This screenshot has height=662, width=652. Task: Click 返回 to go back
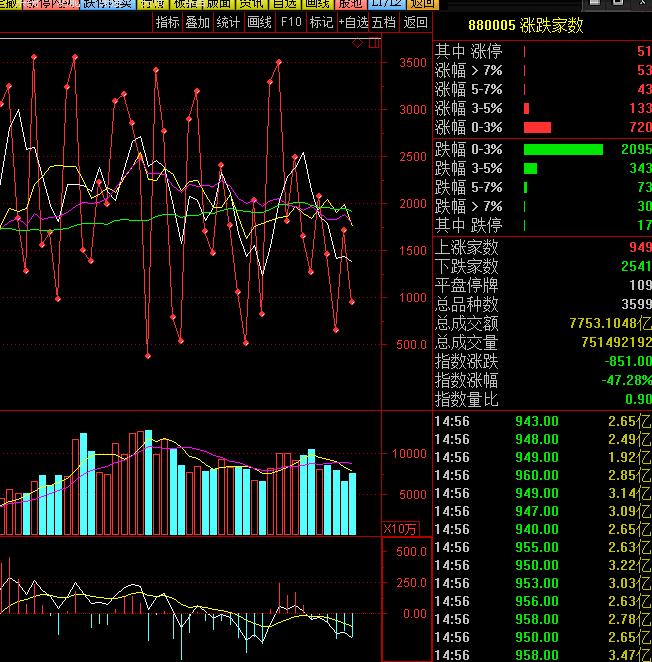(x=415, y=22)
